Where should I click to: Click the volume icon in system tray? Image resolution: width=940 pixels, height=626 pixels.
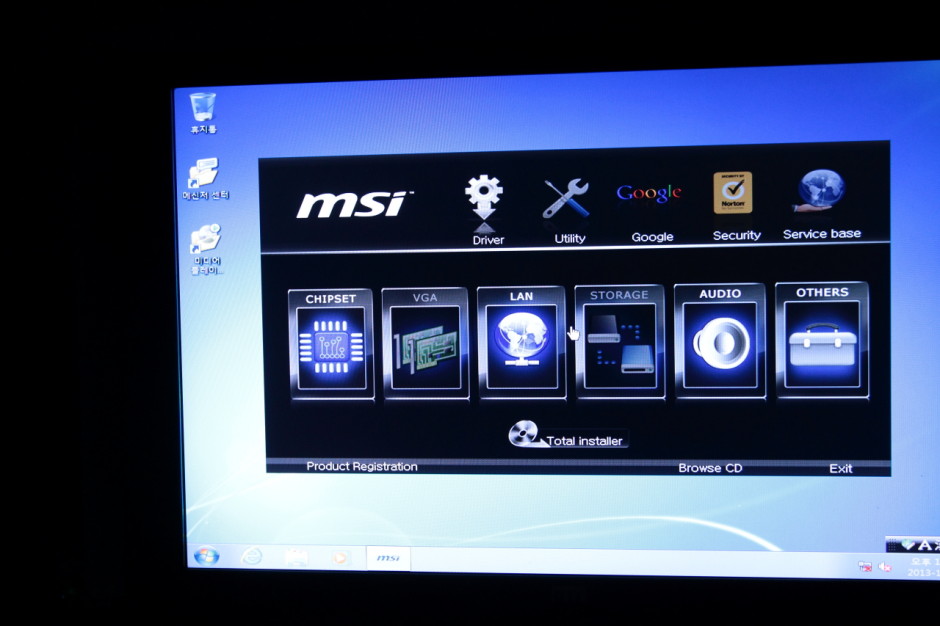[884, 568]
